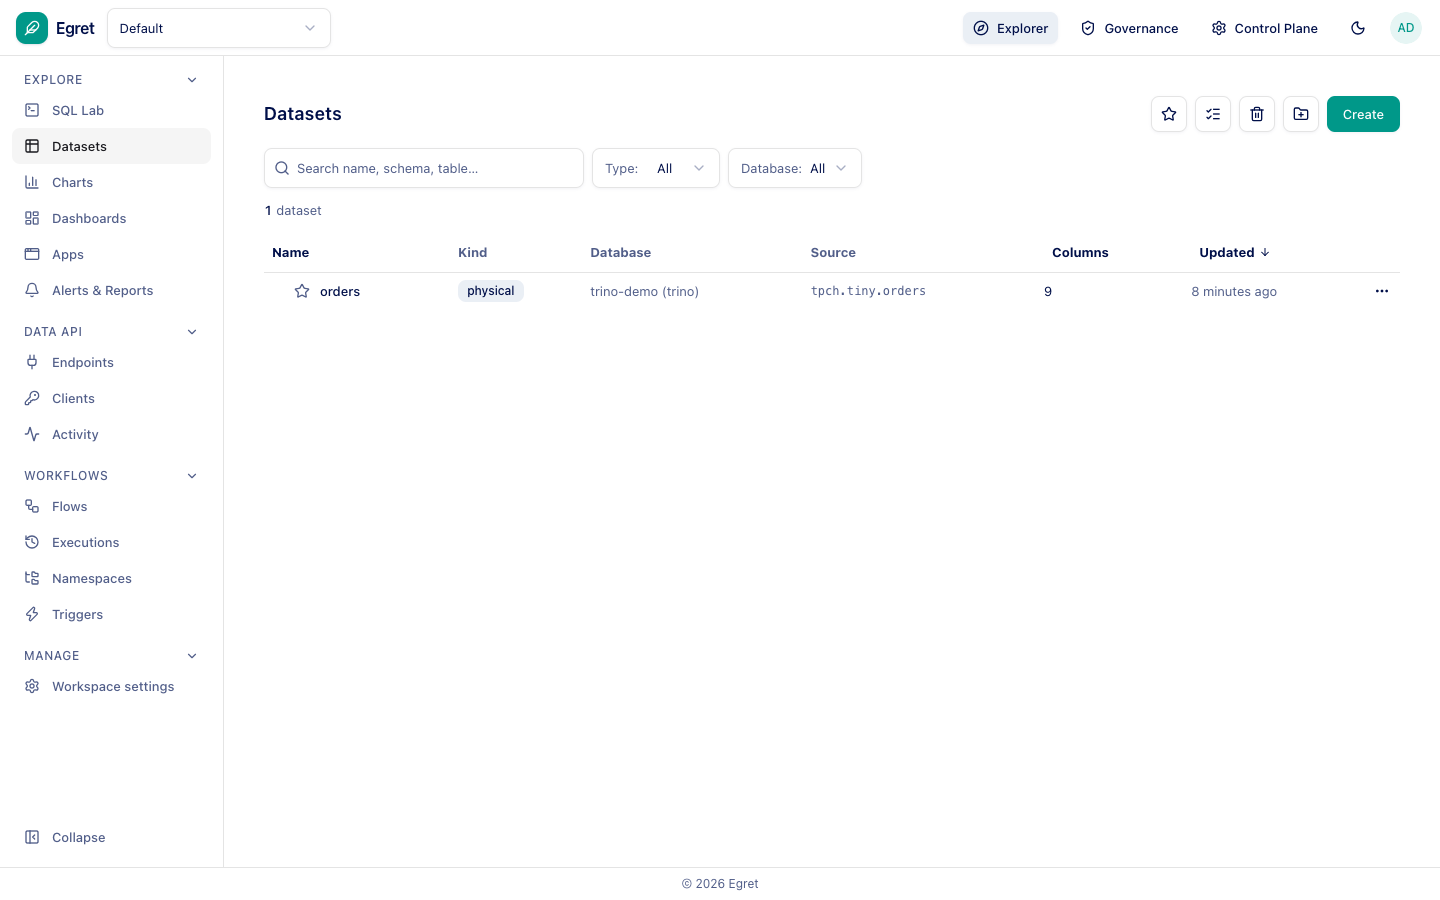Click the add folder toolbar button
This screenshot has height=900, width=1440.
1301,114
